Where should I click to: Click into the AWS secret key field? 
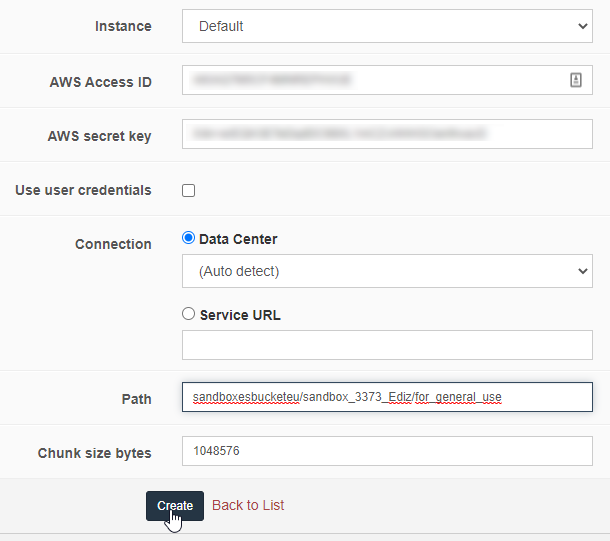pyautogui.click(x=386, y=135)
